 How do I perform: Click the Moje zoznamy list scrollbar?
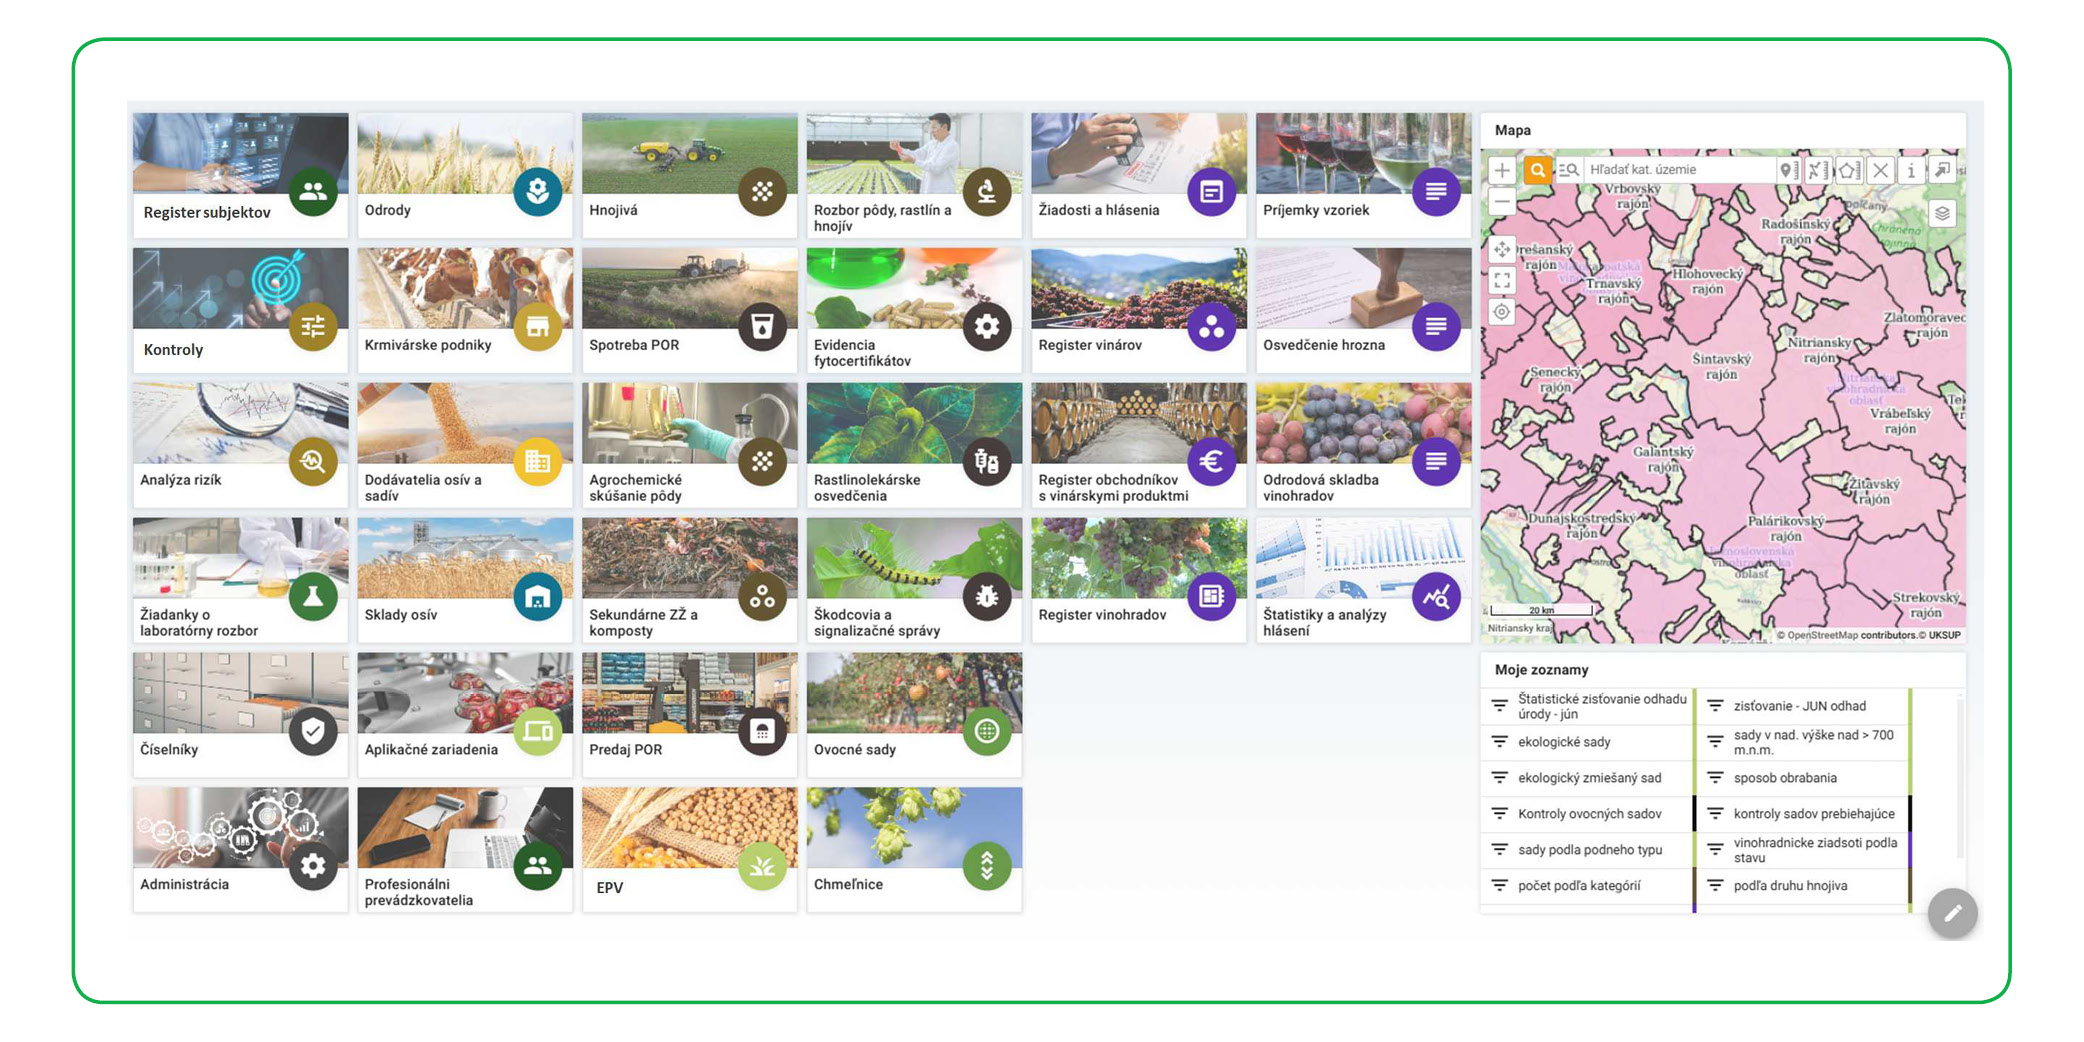tap(1959, 780)
